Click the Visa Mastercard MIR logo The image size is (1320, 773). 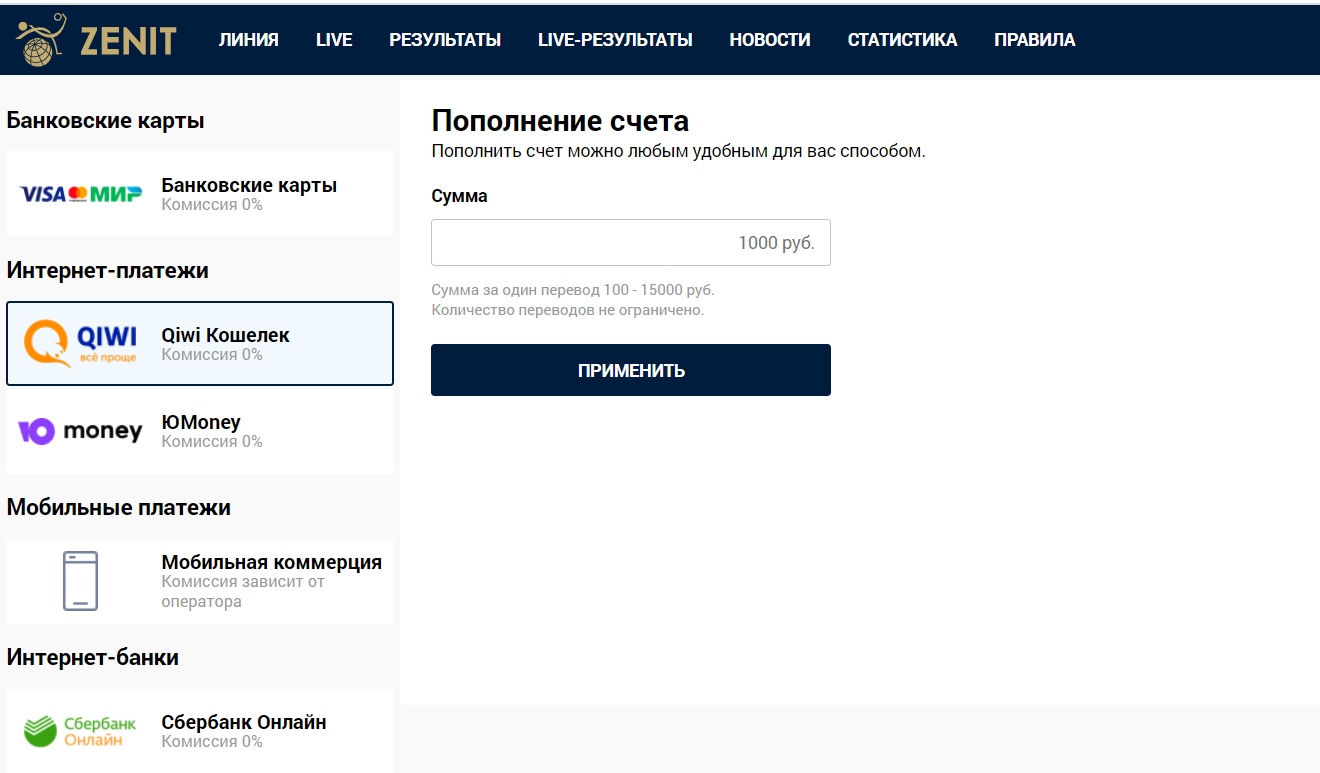pos(81,194)
